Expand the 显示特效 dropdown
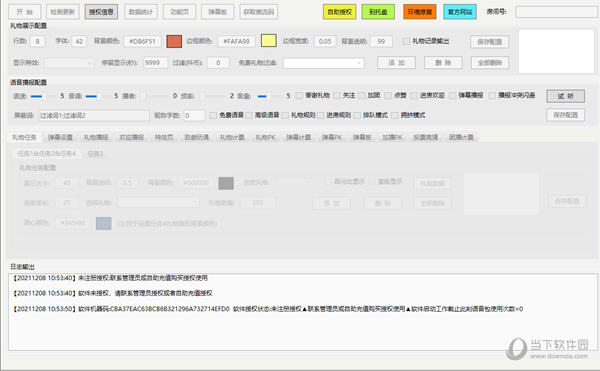This screenshot has height=371, width=600. [x=69, y=63]
